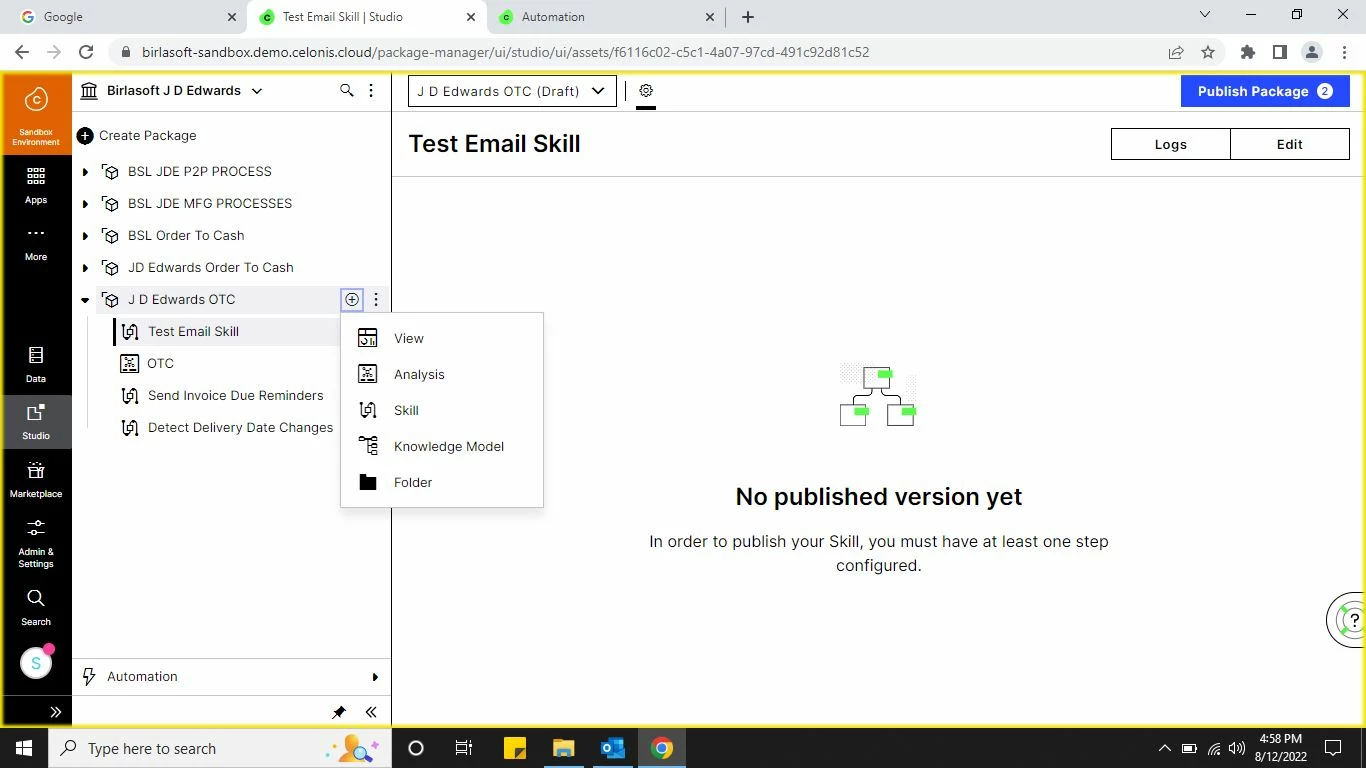This screenshot has height=768, width=1366.
Task: Open the Marketplace
Action: pyautogui.click(x=36, y=480)
